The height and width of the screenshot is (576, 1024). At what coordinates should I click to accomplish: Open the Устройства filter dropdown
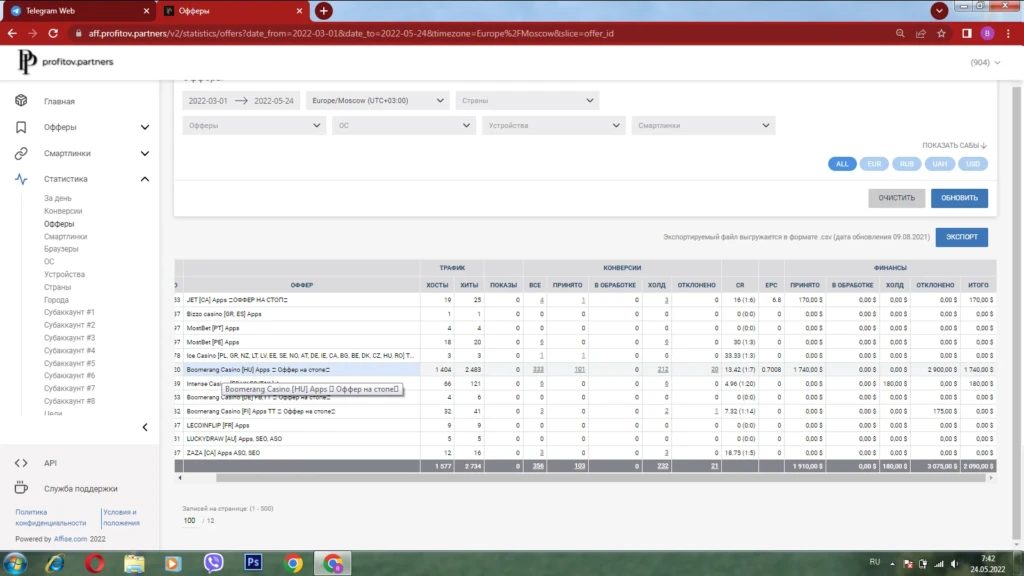[553, 125]
